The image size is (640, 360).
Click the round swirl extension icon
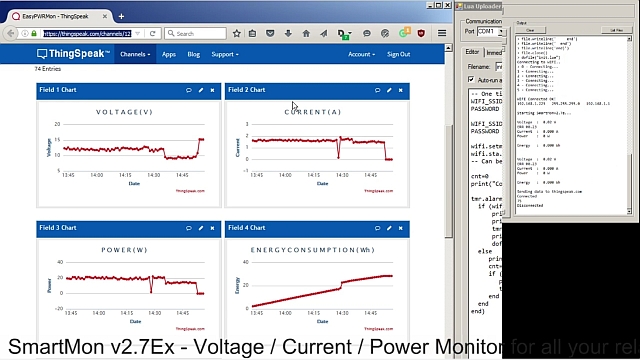pos(385,33)
